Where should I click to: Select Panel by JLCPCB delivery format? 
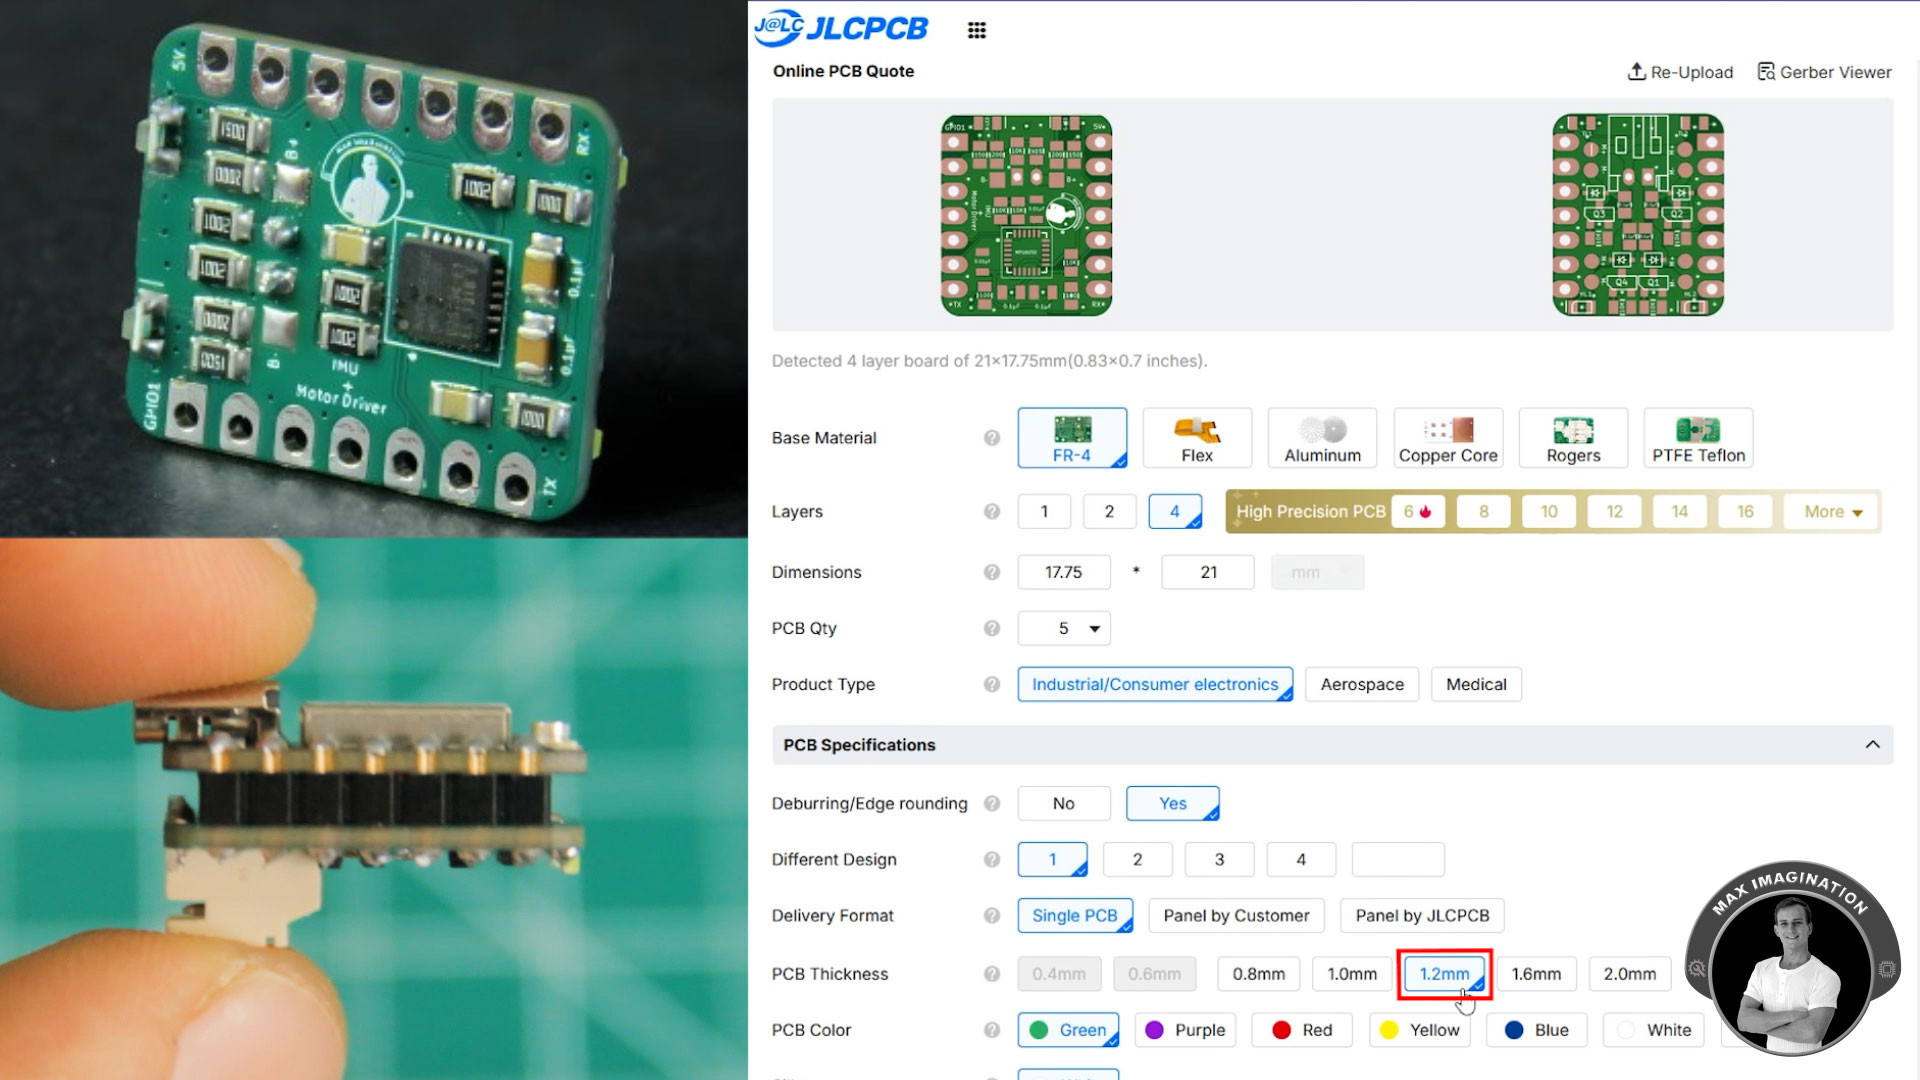[x=1421, y=915]
